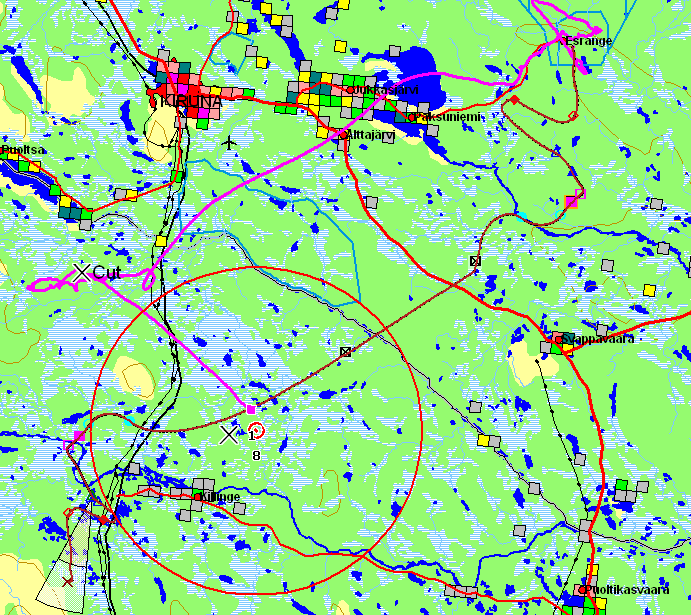Image resolution: width=691 pixels, height=615 pixels.
Task: Select the black X marker beside number 1
Action: pos(228,435)
